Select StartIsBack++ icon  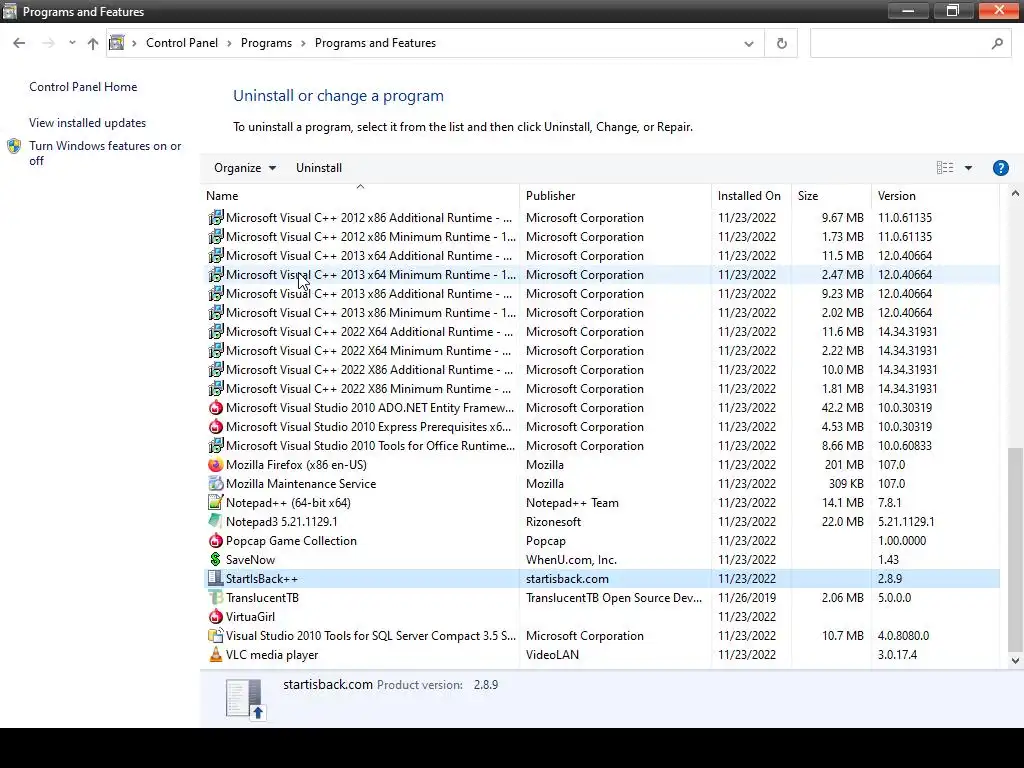coord(216,579)
